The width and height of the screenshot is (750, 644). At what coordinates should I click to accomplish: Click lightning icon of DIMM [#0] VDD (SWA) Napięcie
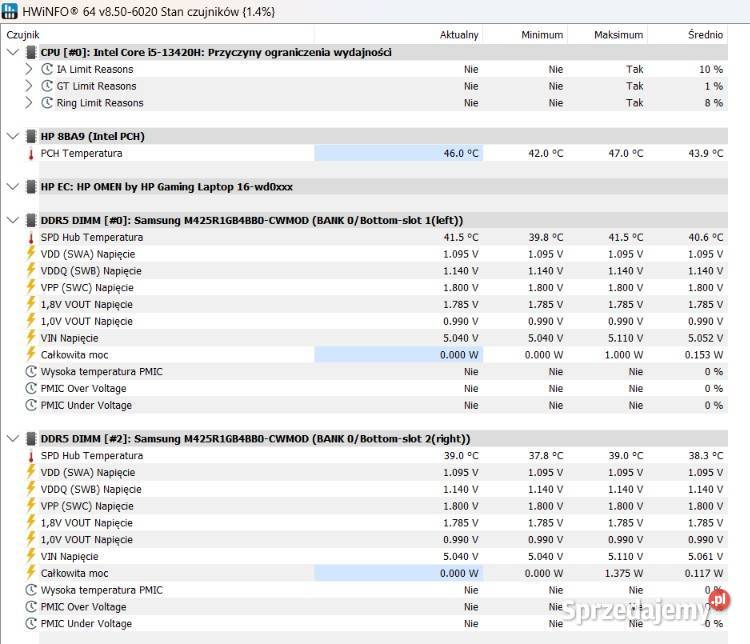pyautogui.click(x=31, y=253)
